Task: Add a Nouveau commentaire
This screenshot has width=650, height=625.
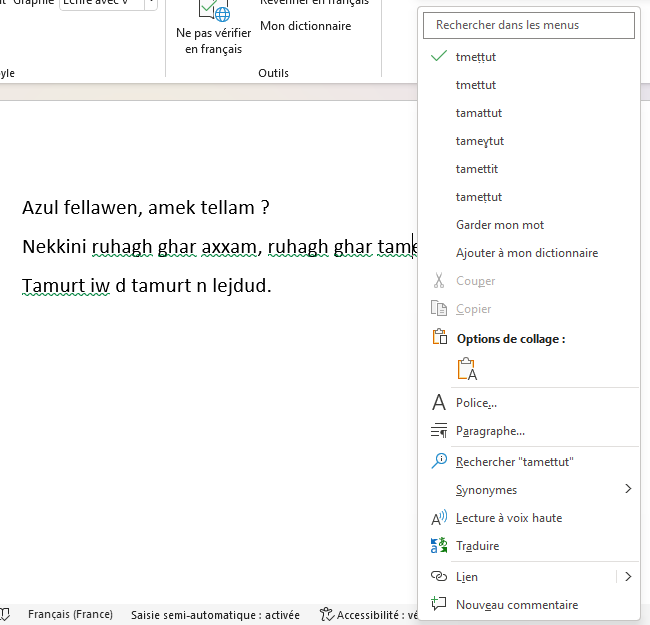Action: coord(517,605)
